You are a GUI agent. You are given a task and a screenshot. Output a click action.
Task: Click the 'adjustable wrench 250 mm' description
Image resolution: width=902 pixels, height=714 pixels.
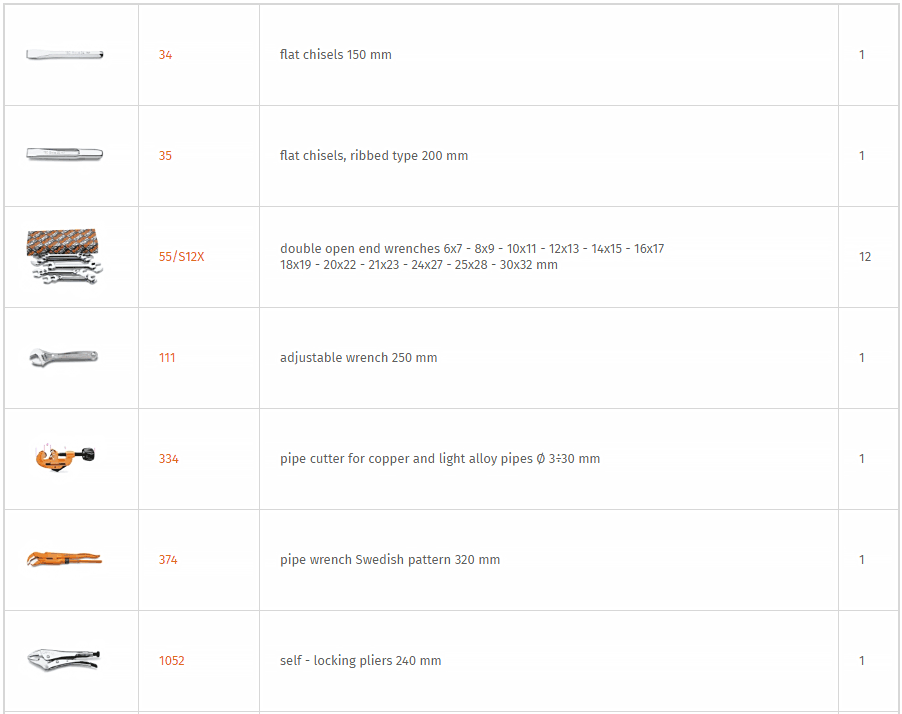click(x=358, y=358)
